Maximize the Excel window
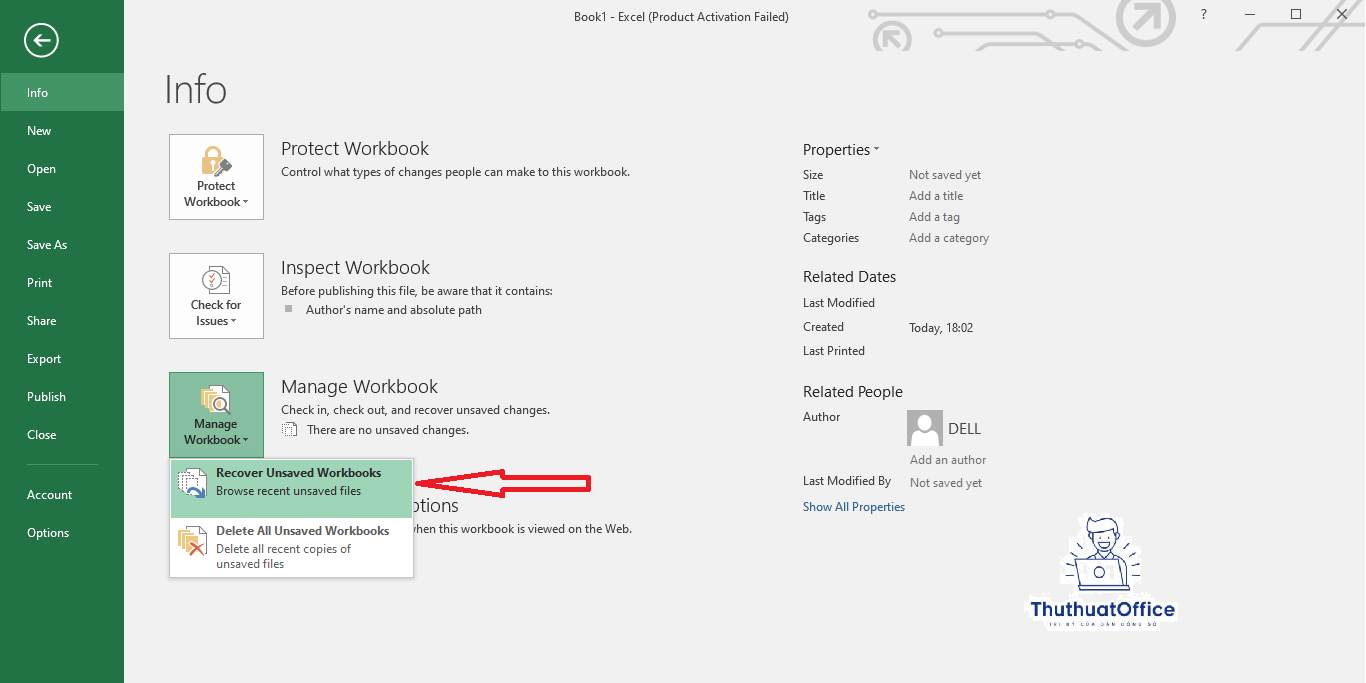 pyautogui.click(x=1296, y=14)
